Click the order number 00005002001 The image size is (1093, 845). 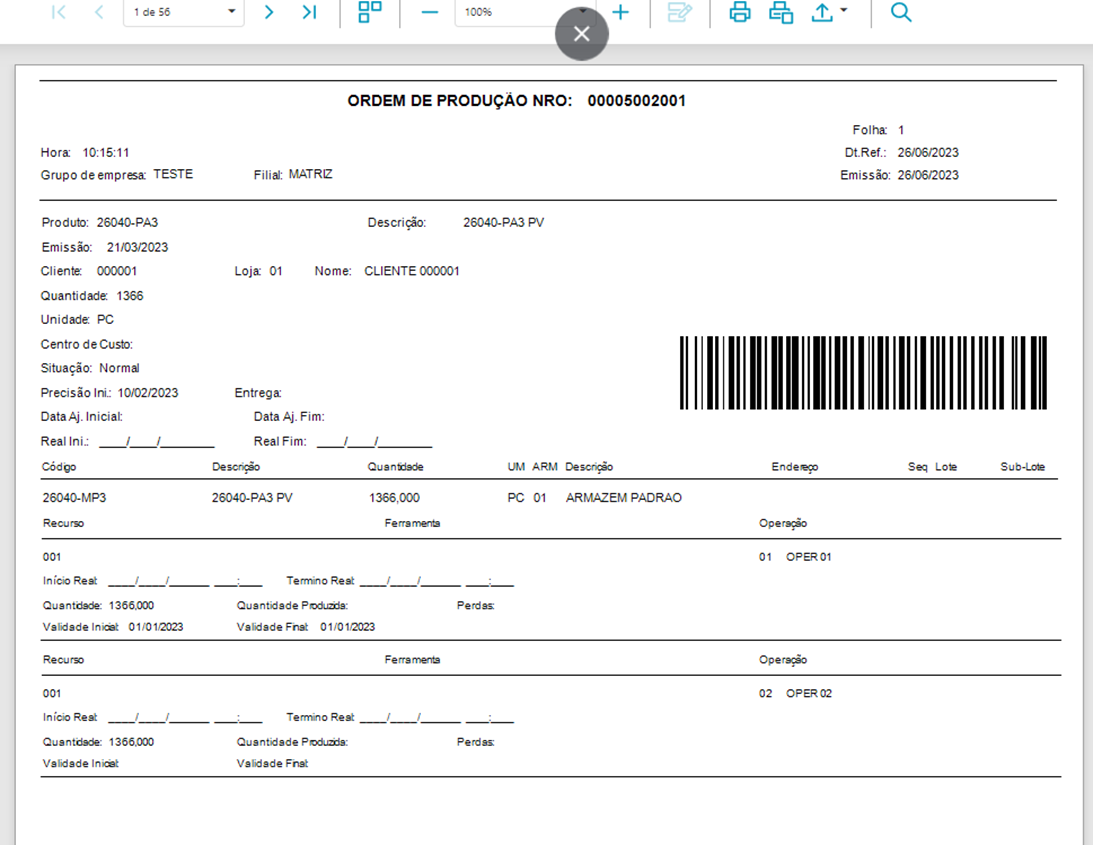636,101
